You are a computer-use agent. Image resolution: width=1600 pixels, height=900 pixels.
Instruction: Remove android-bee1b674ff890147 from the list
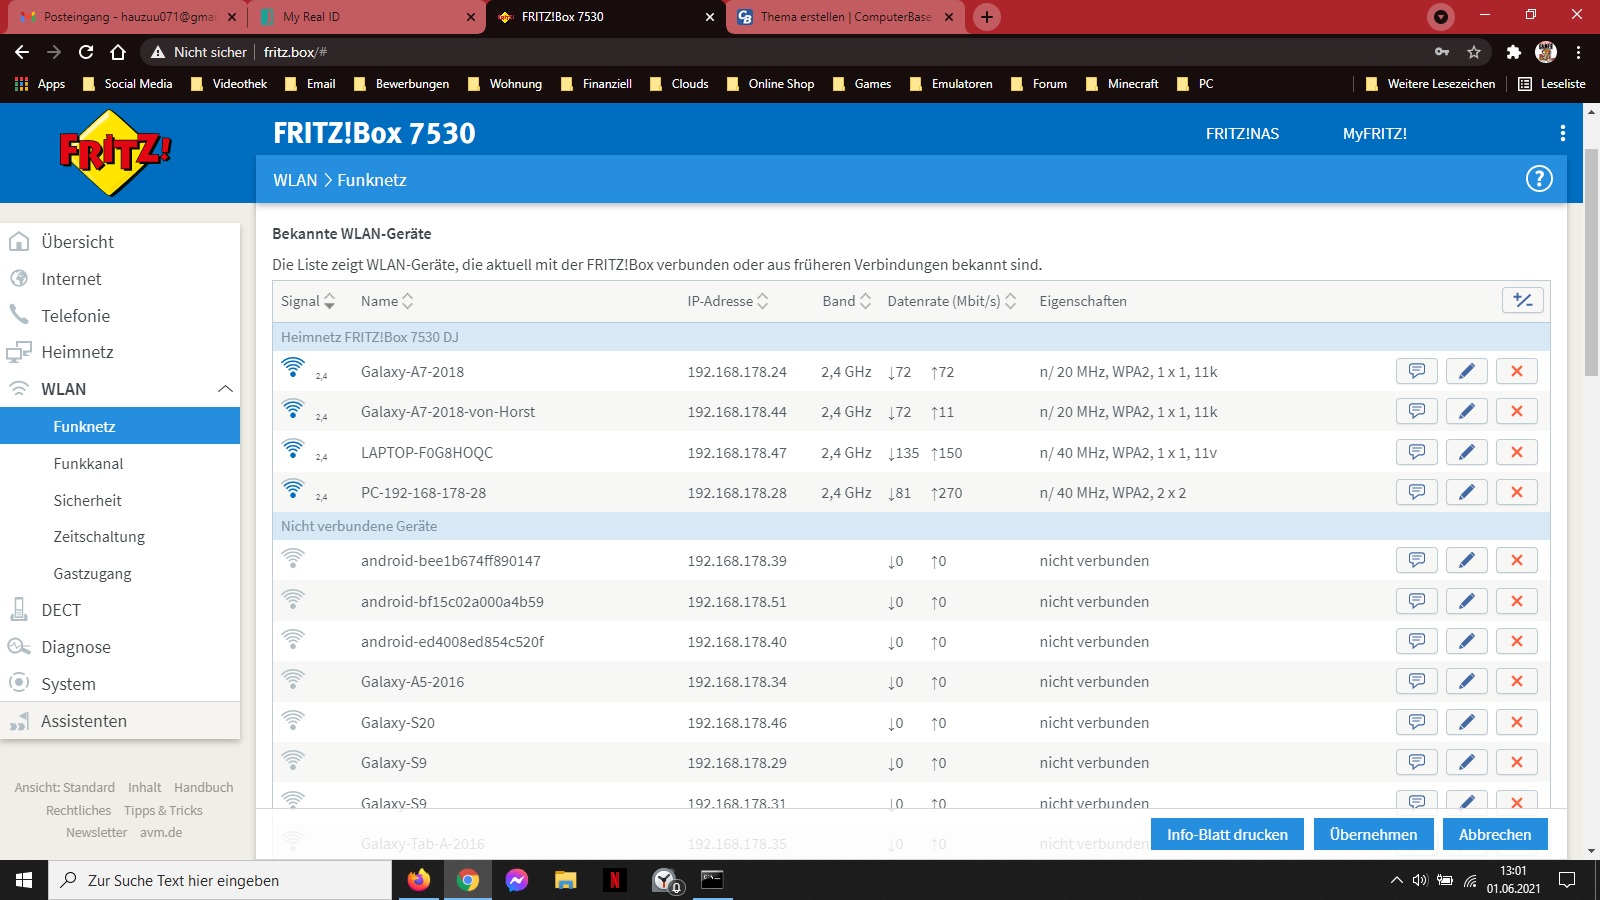pos(1517,560)
